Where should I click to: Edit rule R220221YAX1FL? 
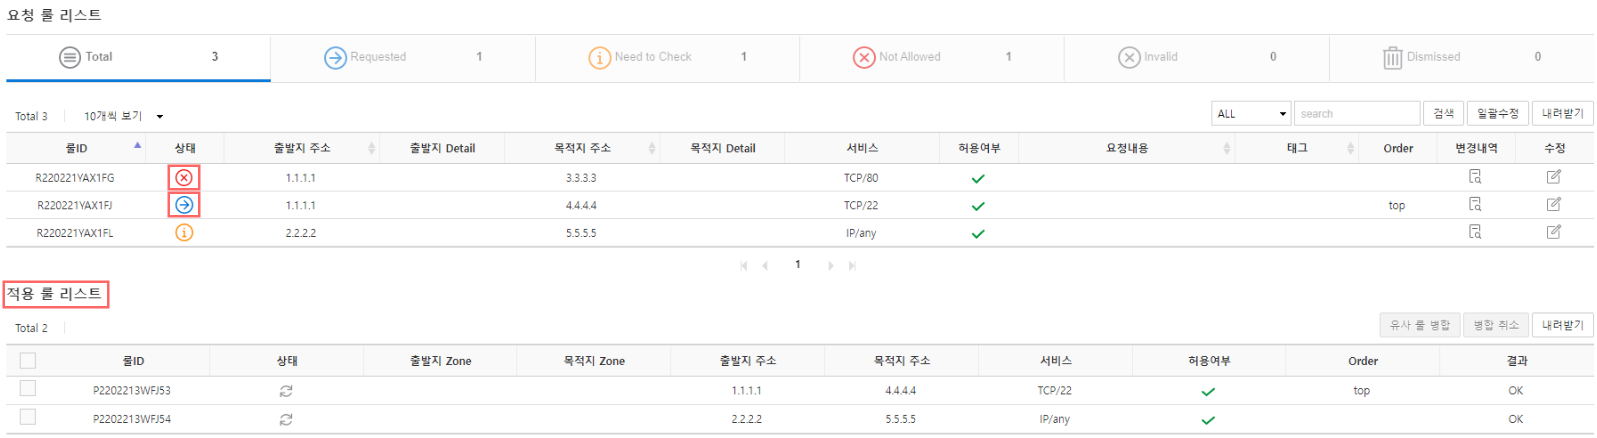tap(1554, 232)
